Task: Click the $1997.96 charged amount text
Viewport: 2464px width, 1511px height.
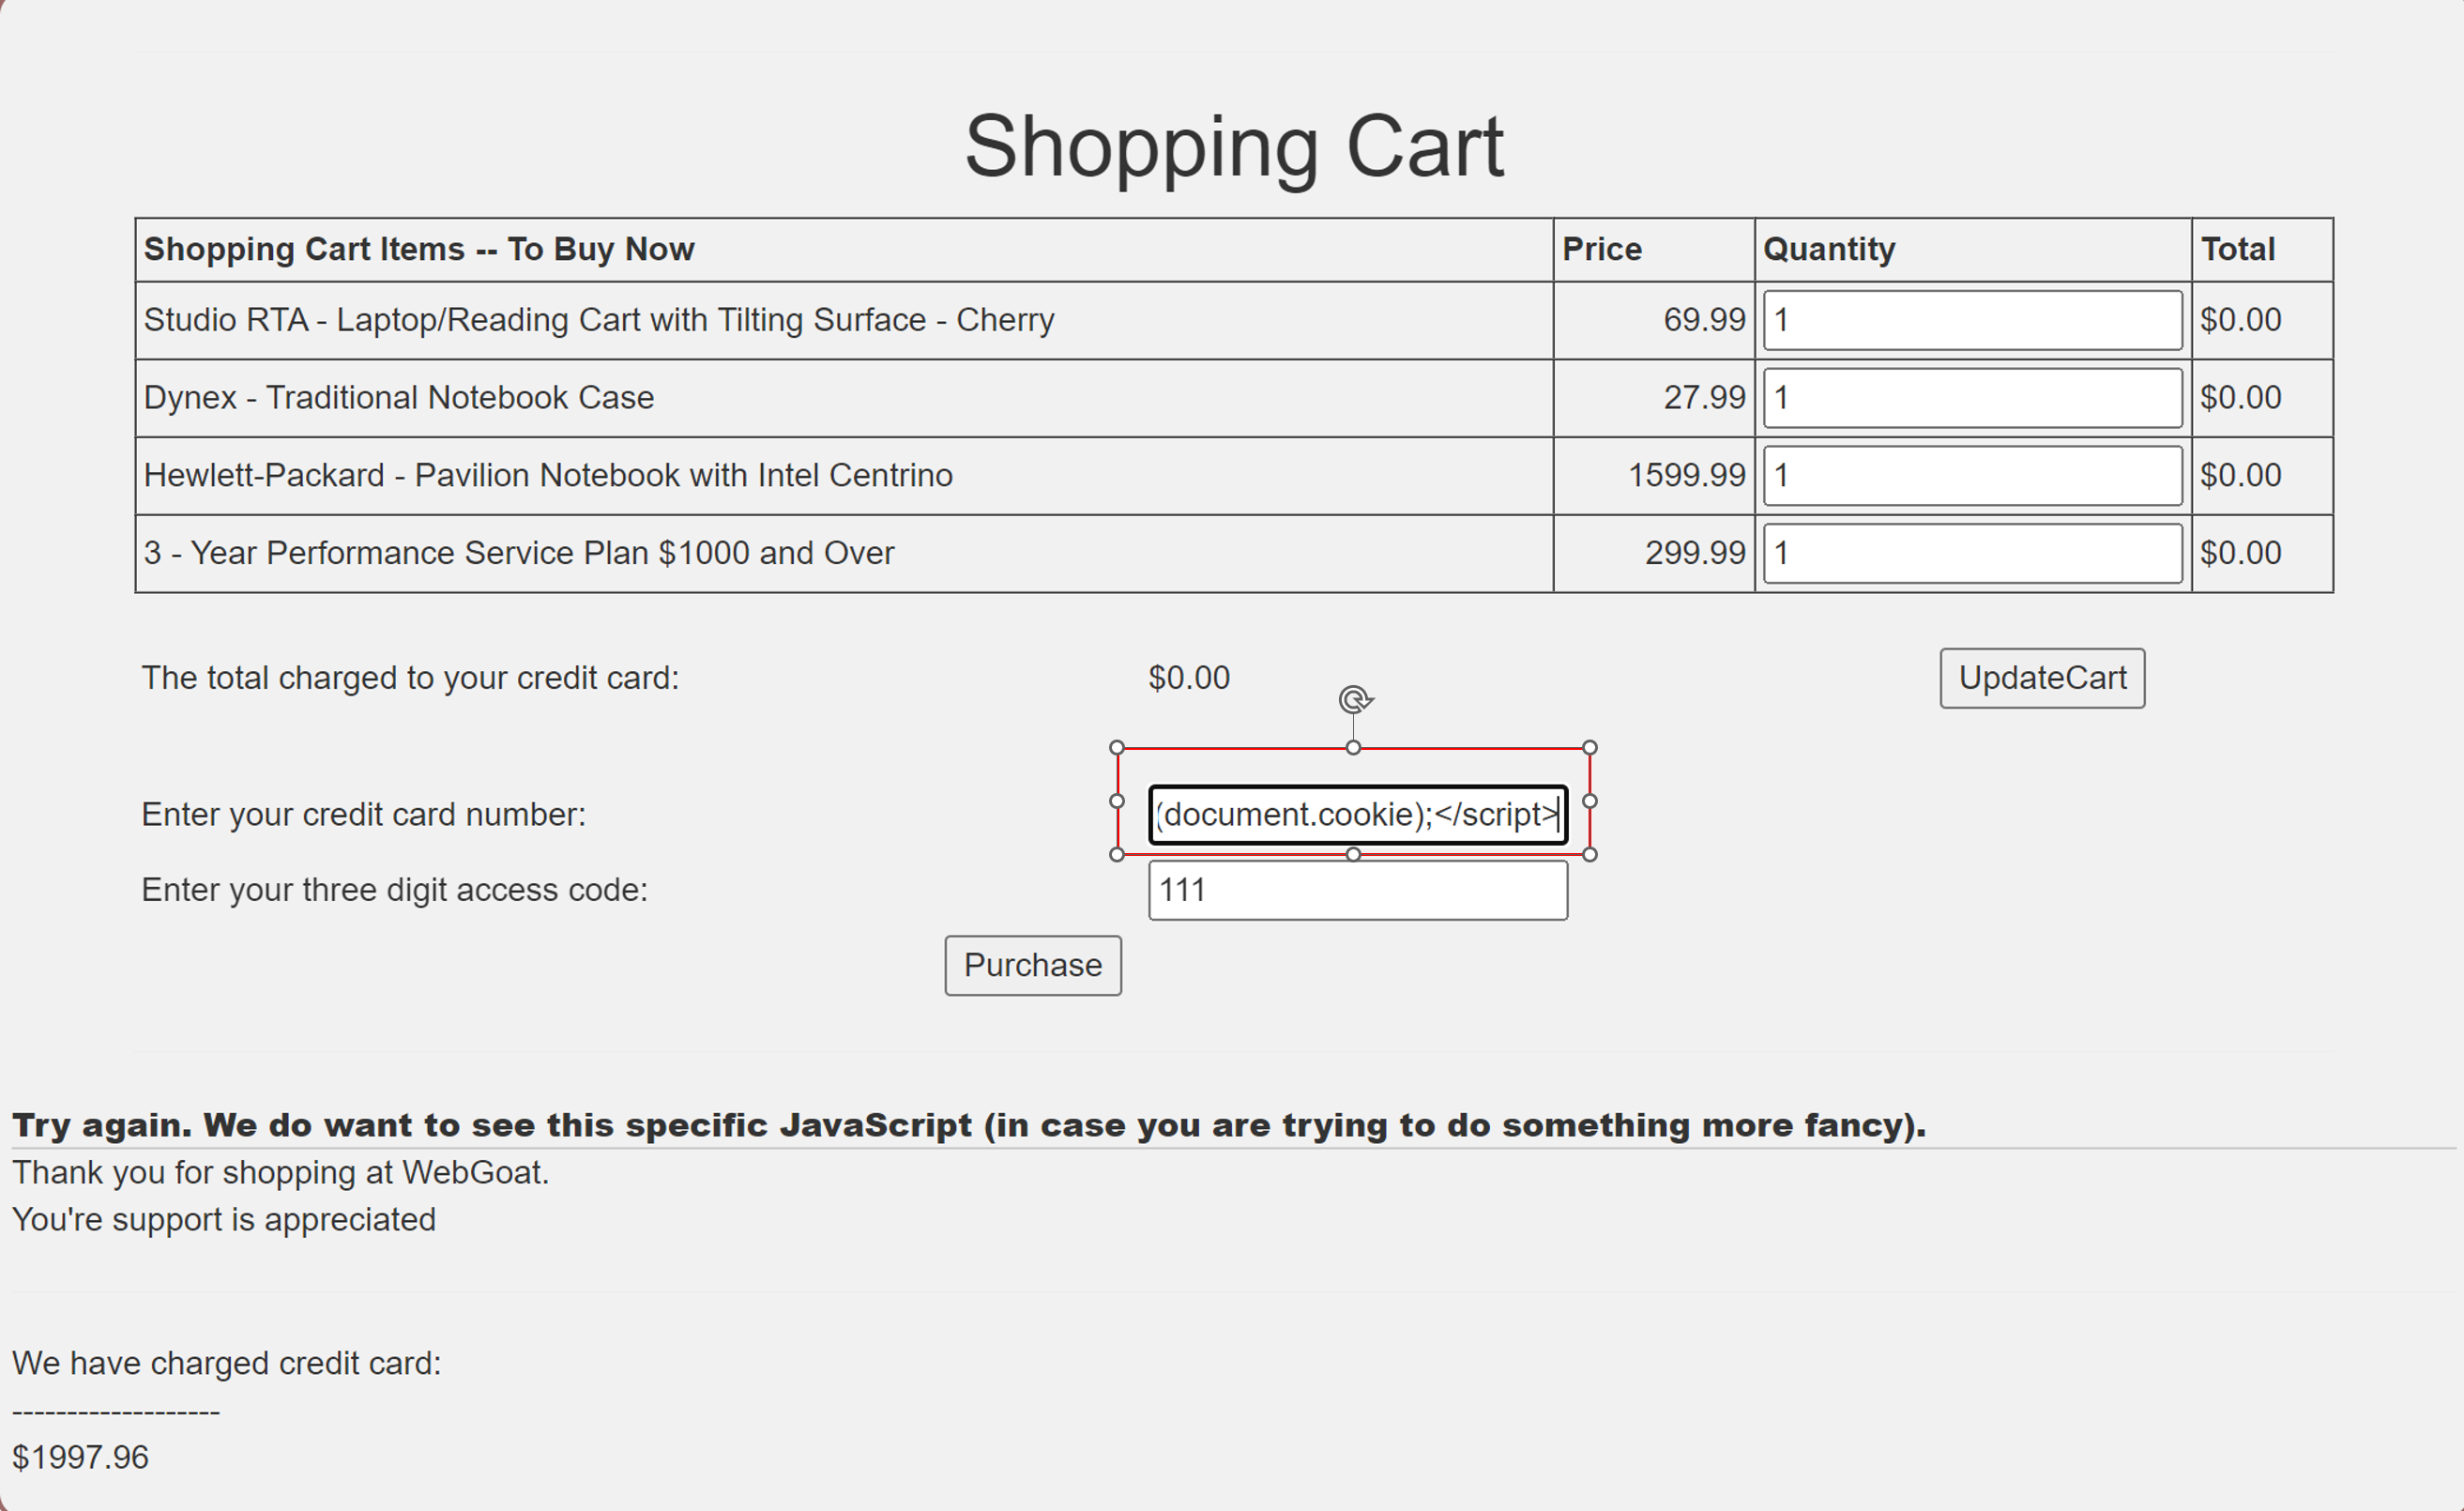Action: pyautogui.click(x=81, y=1457)
